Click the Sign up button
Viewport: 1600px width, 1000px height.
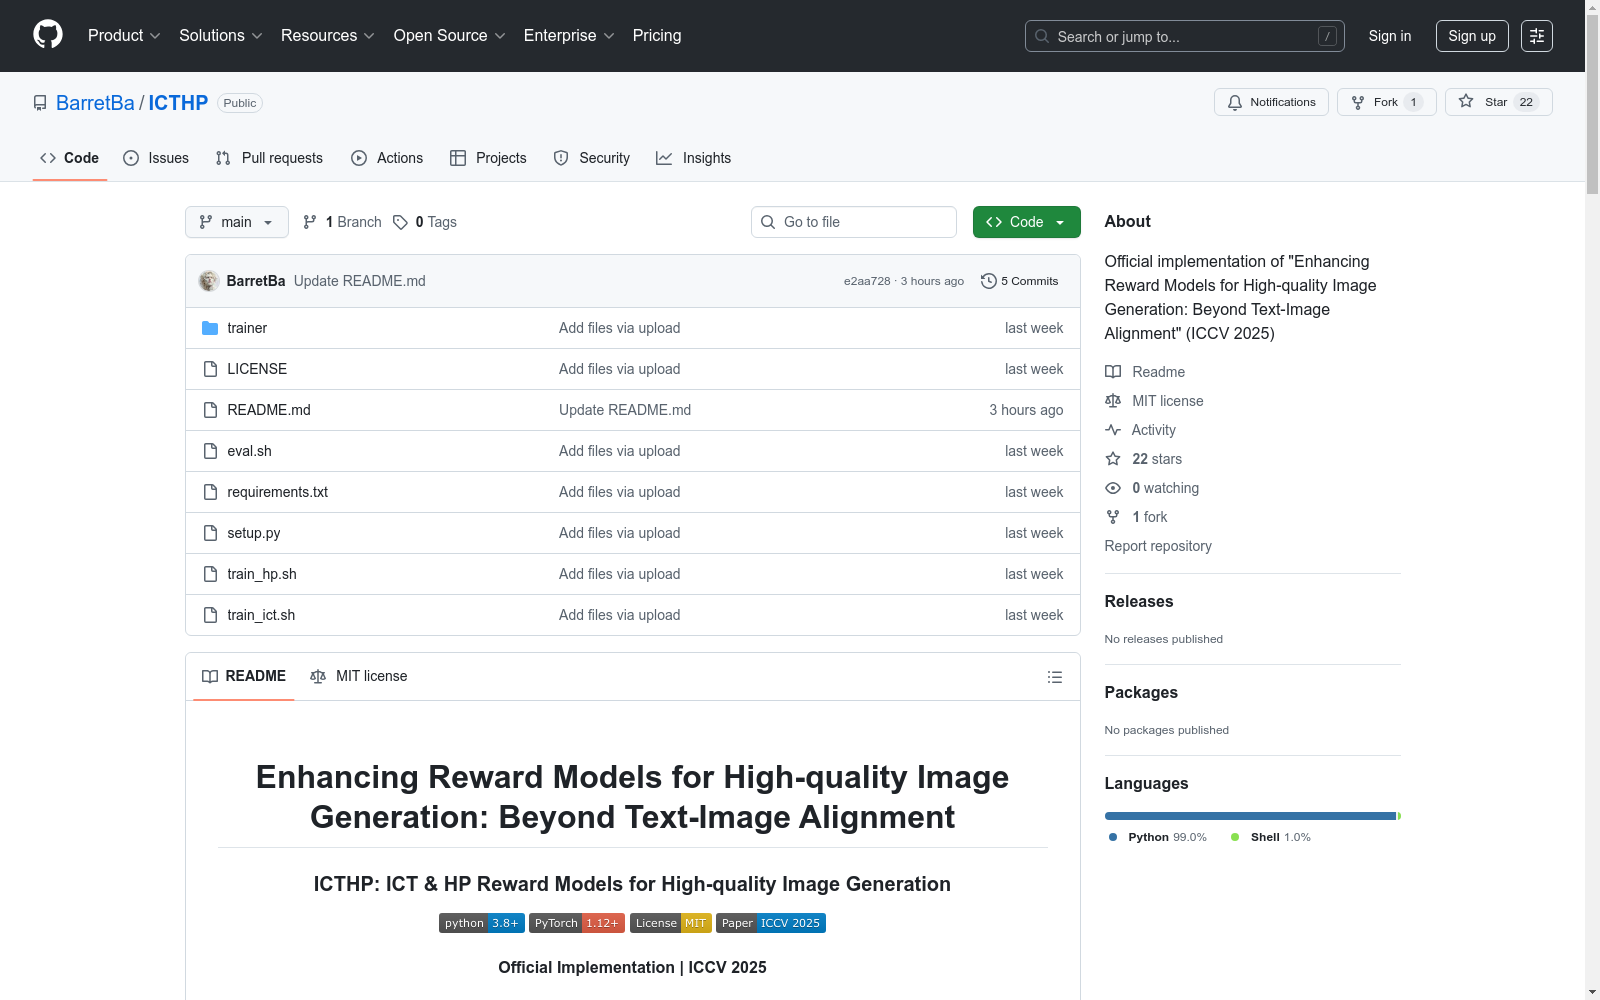coord(1472,36)
